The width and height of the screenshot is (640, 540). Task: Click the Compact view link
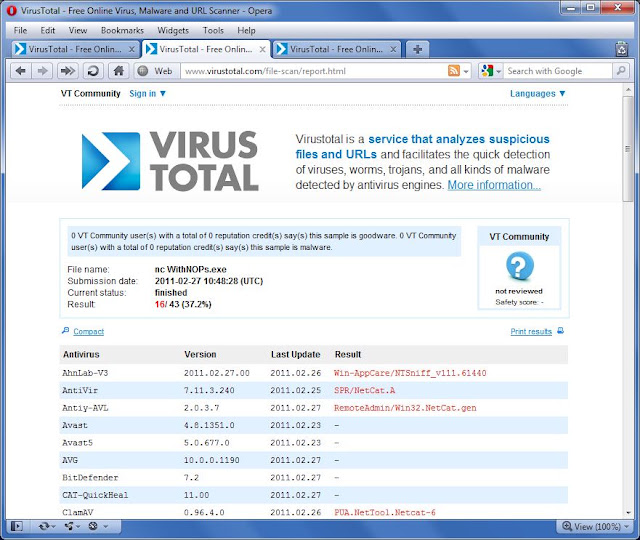pos(89,331)
